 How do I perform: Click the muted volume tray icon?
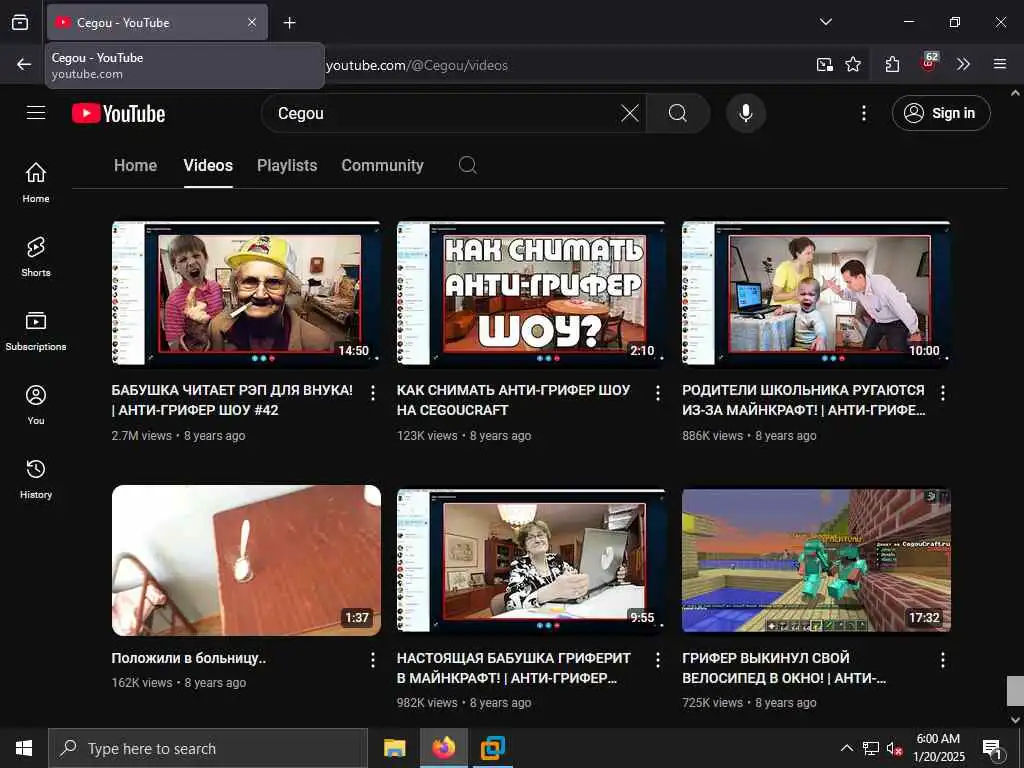pyautogui.click(x=894, y=748)
